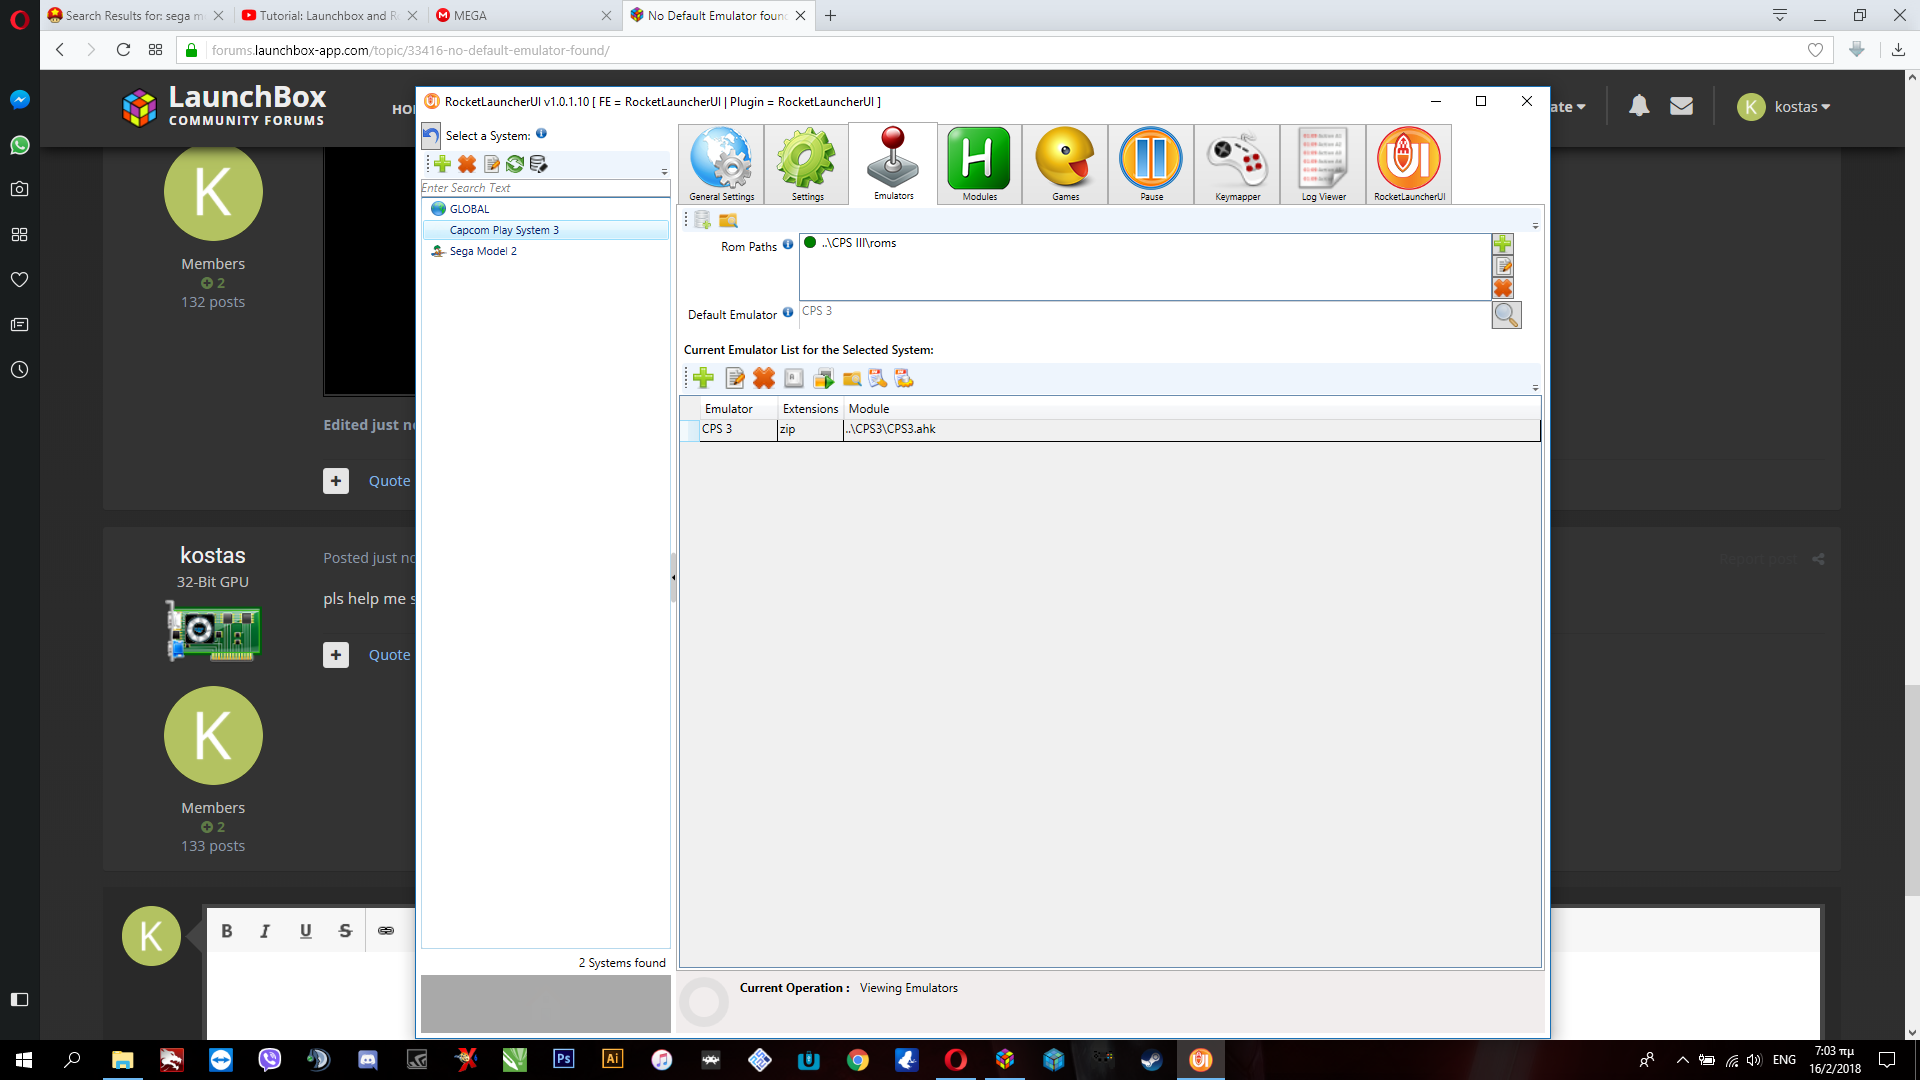The image size is (1920, 1080).
Task: Toggle italic formatting in forum reply editor
Action: [265, 931]
